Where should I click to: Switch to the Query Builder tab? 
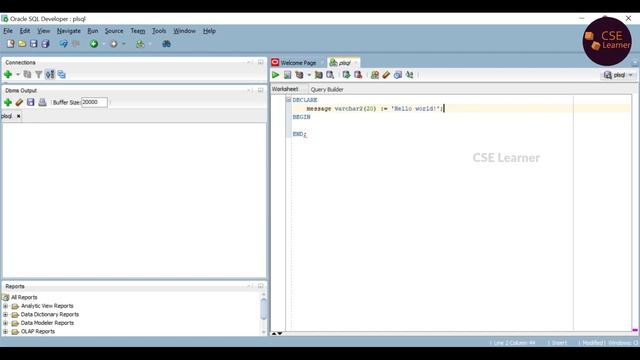(x=327, y=89)
